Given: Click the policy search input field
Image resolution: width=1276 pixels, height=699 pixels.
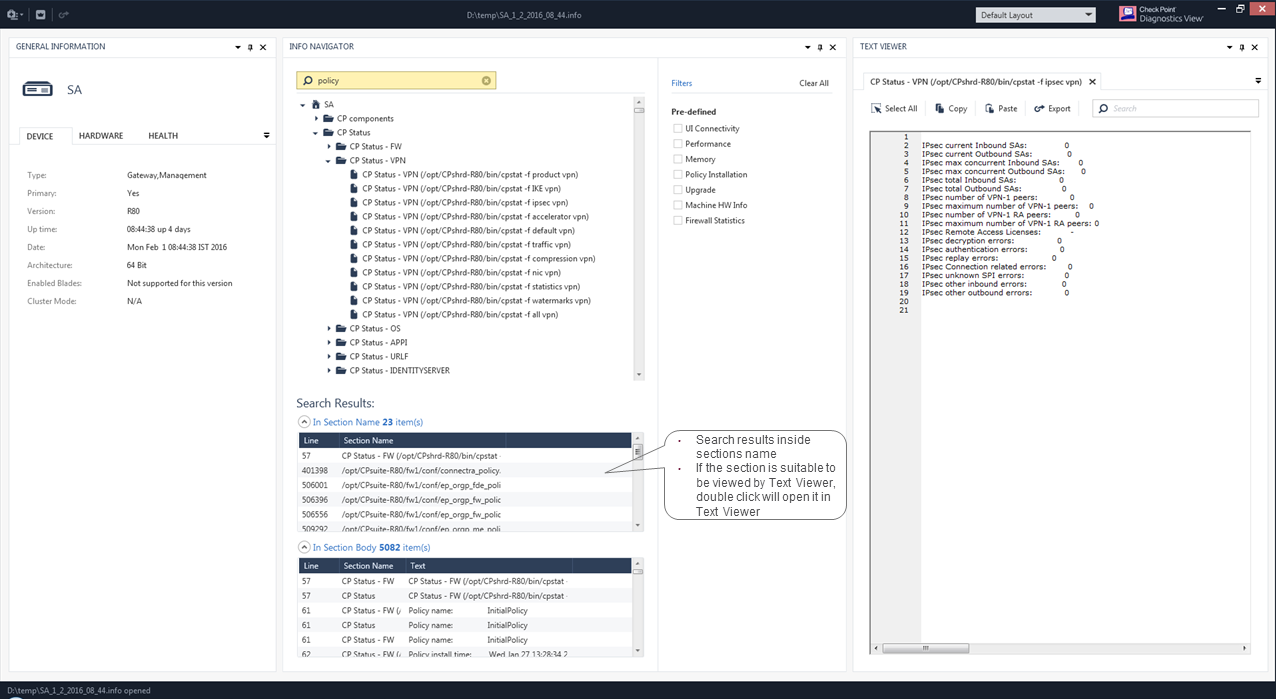Looking at the screenshot, I should point(396,81).
